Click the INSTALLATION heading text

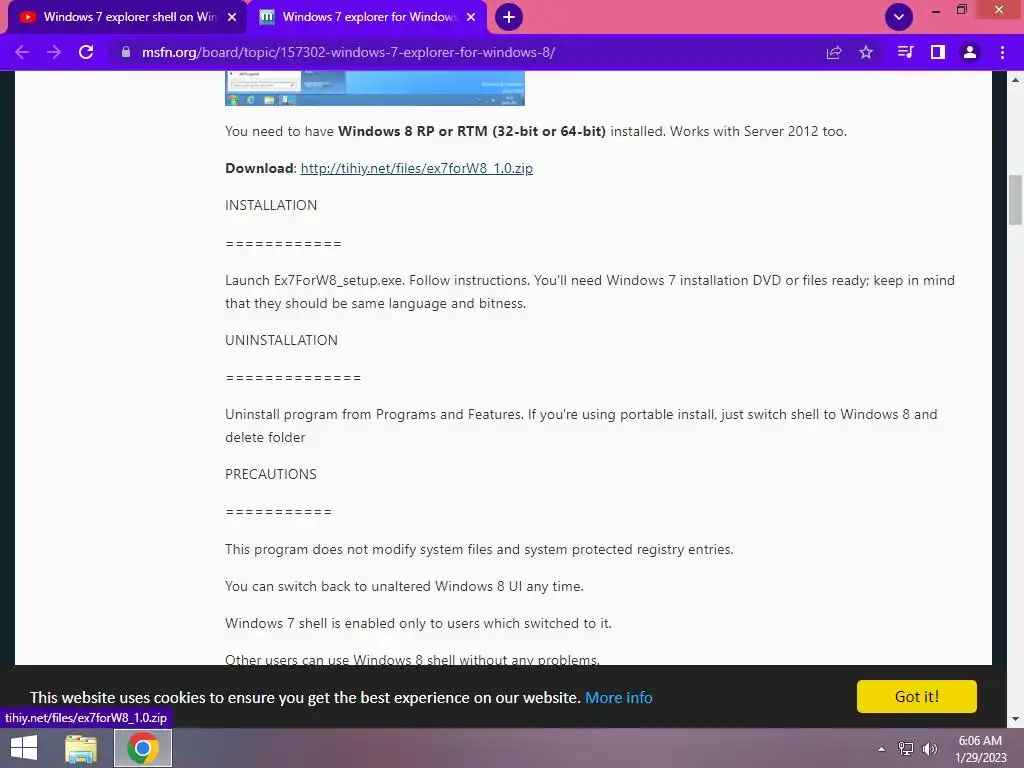[271, 205]
